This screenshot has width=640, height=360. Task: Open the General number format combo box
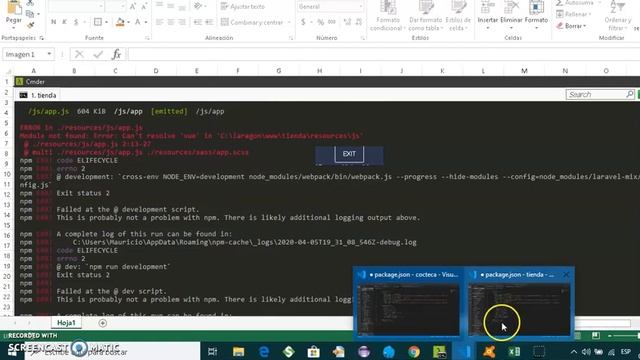click(330, 7)
